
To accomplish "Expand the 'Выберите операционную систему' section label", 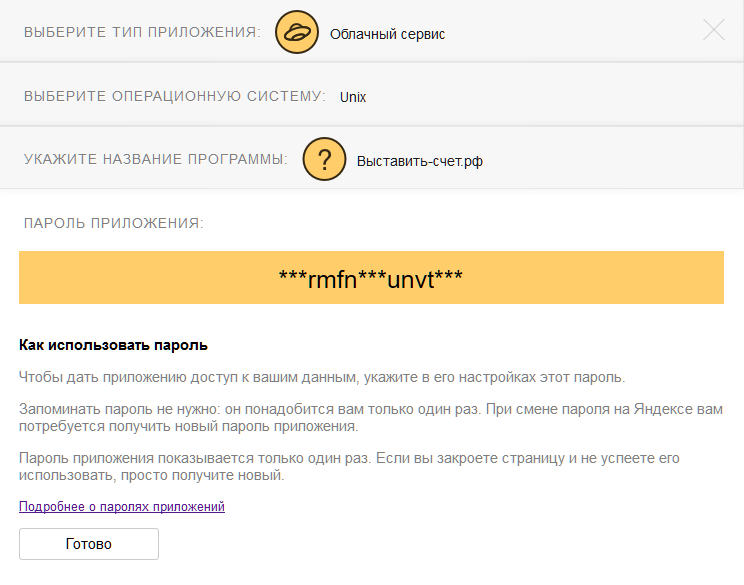I will [175, 97].
